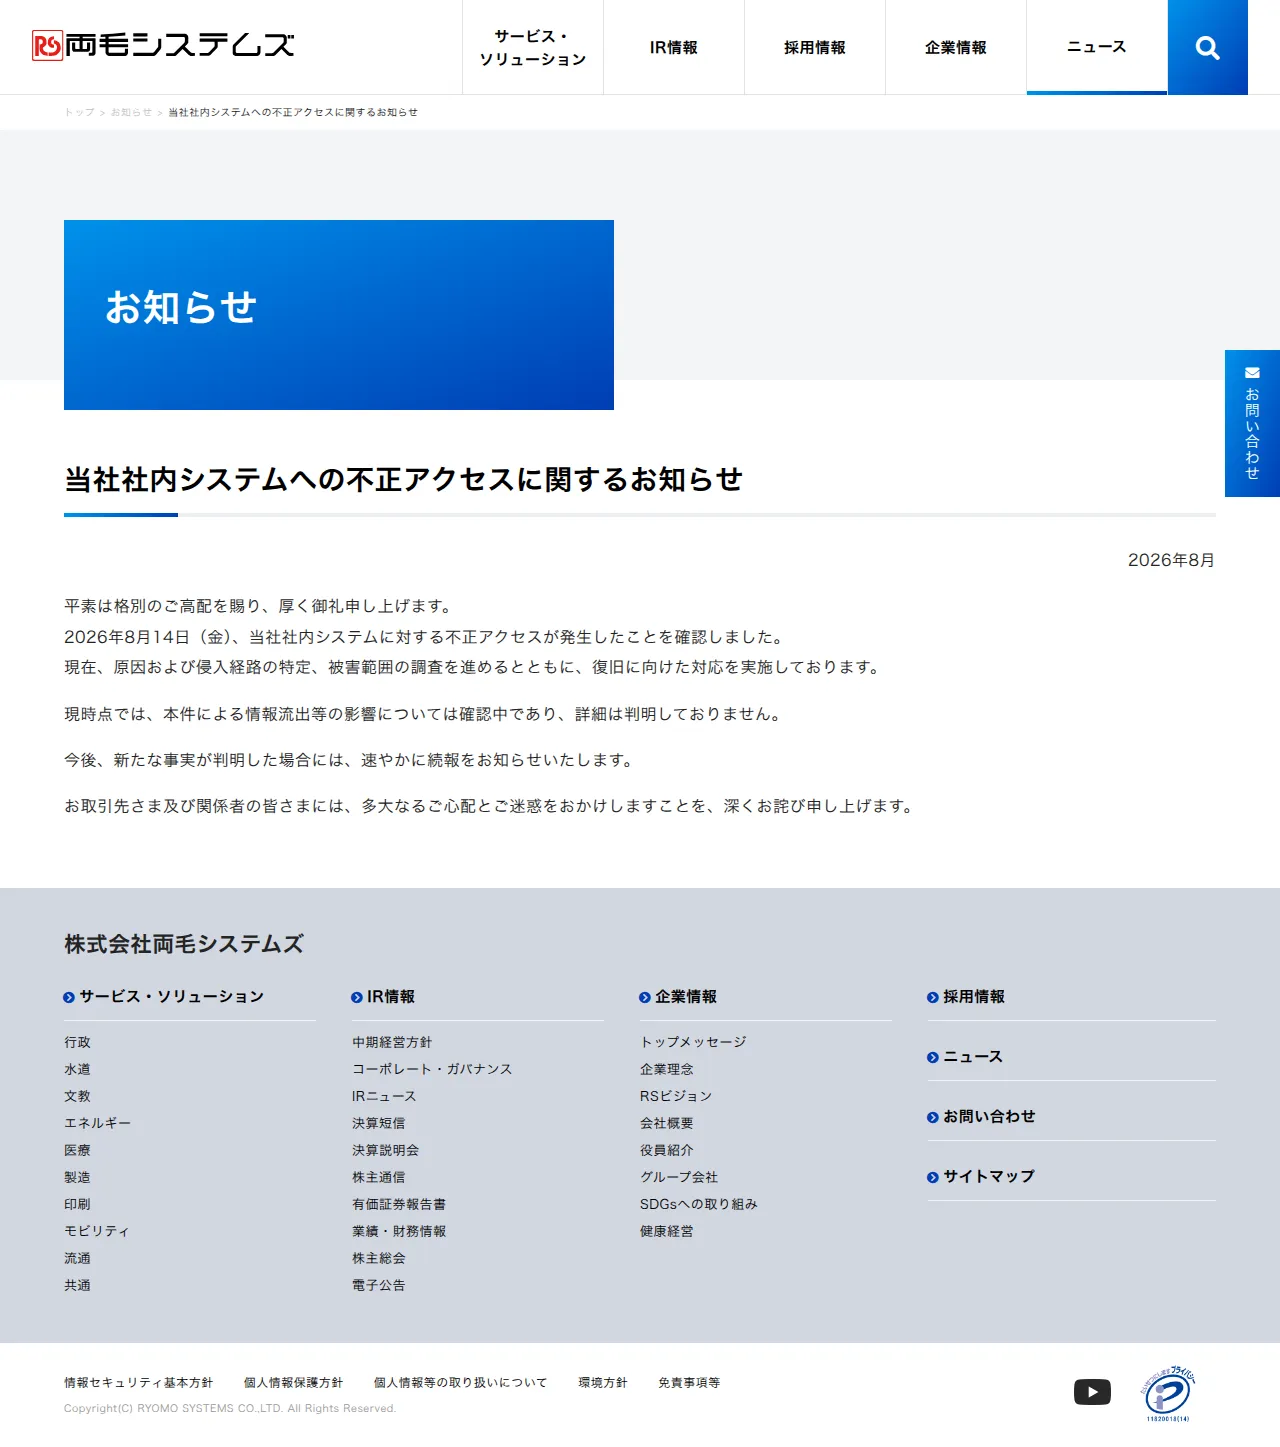Open the IRニュース footer link
Screen dimensions: 1280x1447
tap(384, 1096)
